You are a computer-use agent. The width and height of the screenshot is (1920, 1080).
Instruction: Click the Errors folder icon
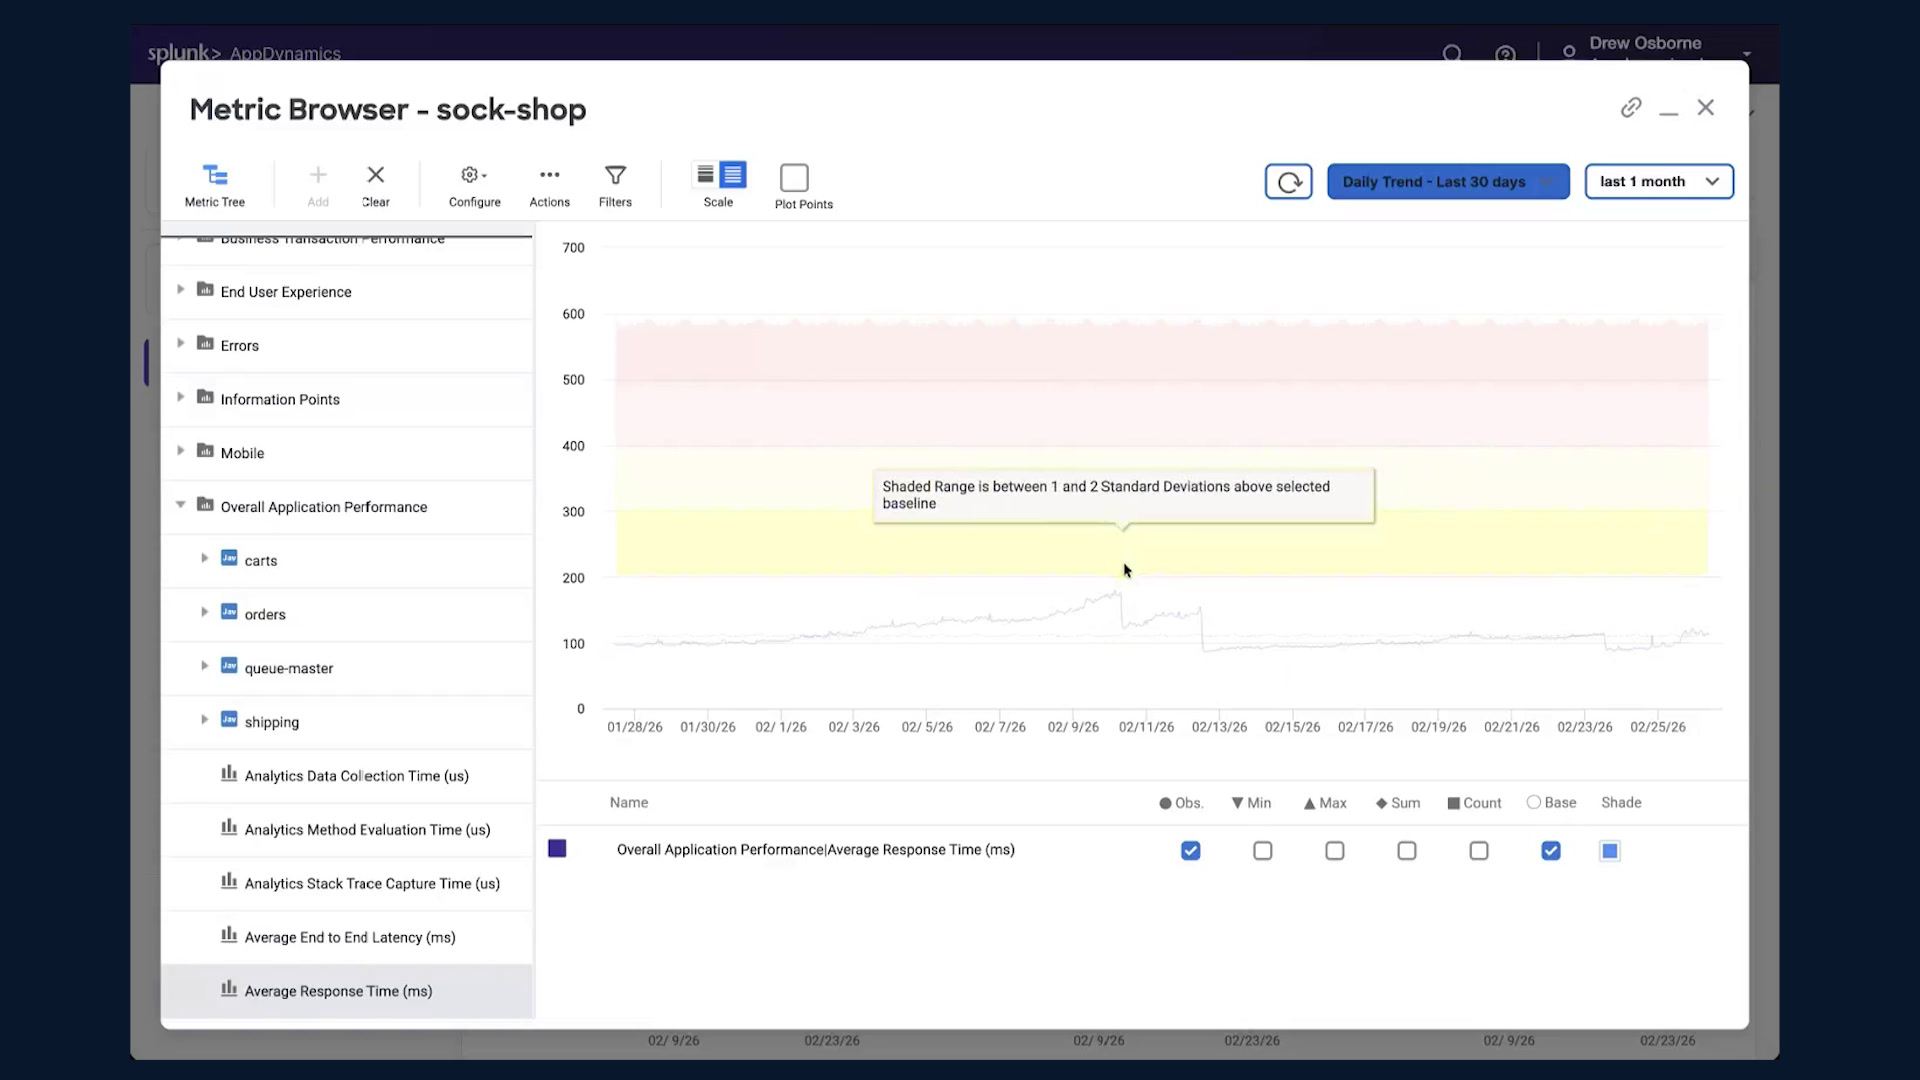205,344
